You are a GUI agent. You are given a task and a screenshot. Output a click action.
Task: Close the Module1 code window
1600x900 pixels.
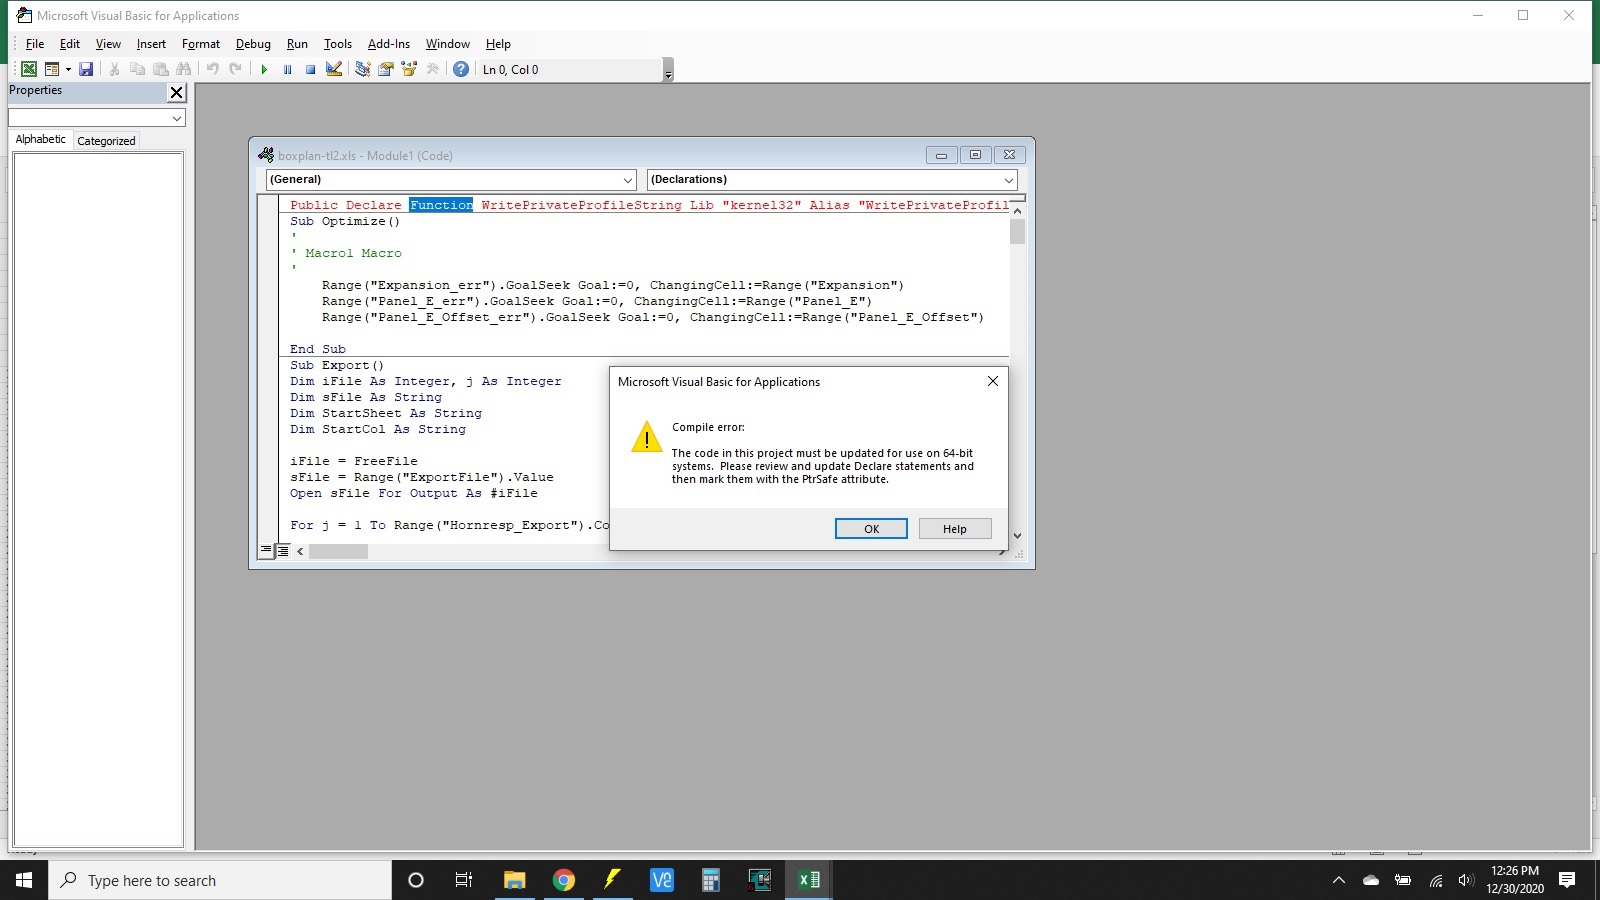tap(1009, 155)
